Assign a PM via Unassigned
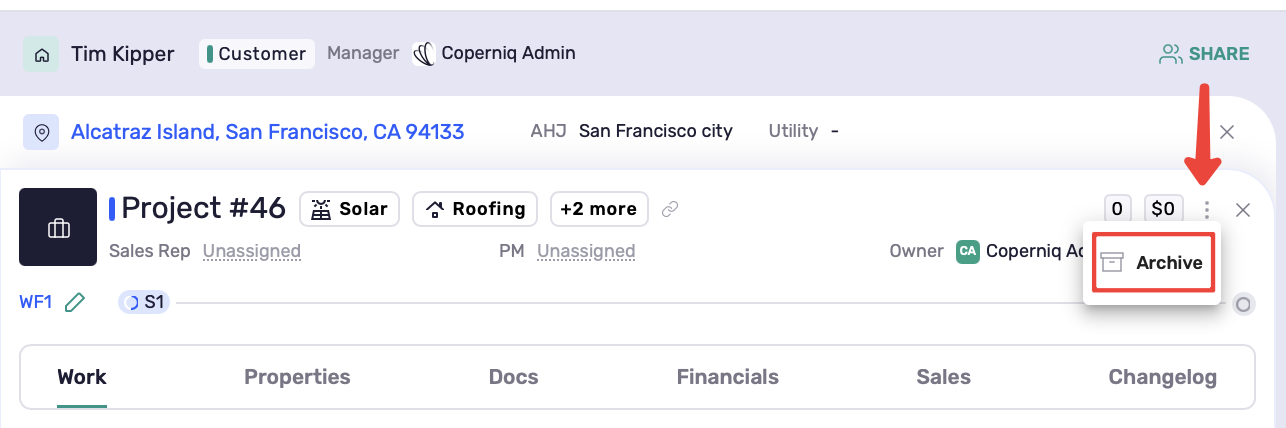The width and height of the screenshot is (1286, 428). (586, 251)
